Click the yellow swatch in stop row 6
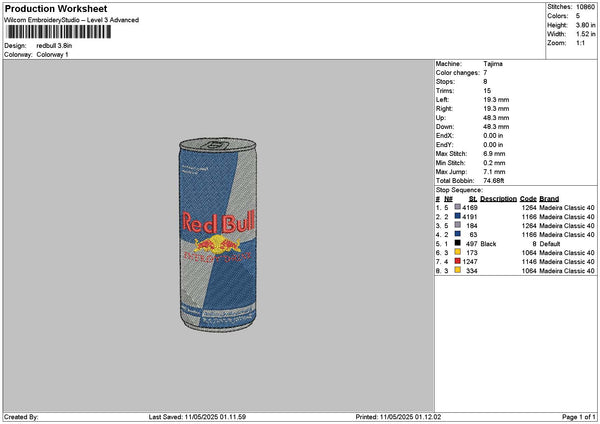Viewport: 600px width, 424px height. click(457, 252)
